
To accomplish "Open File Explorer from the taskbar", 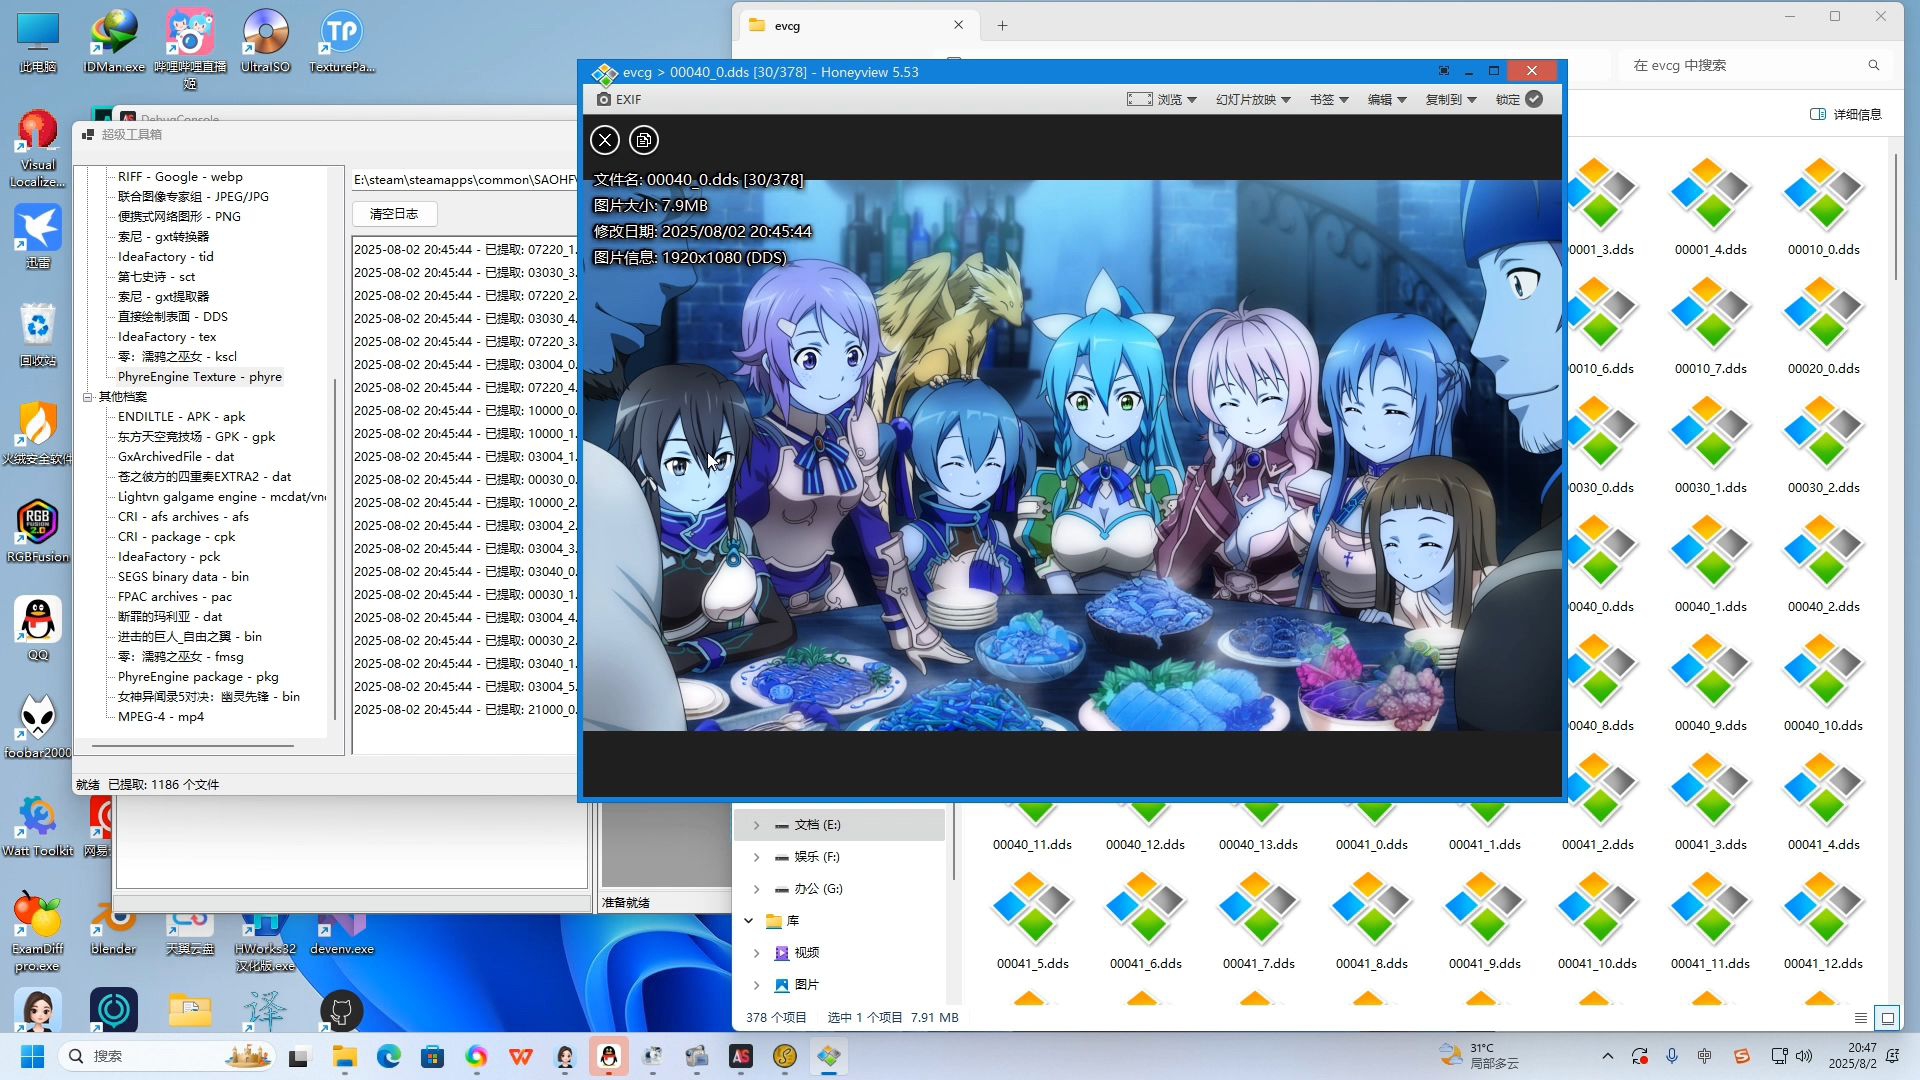I will pos(345,1056).
